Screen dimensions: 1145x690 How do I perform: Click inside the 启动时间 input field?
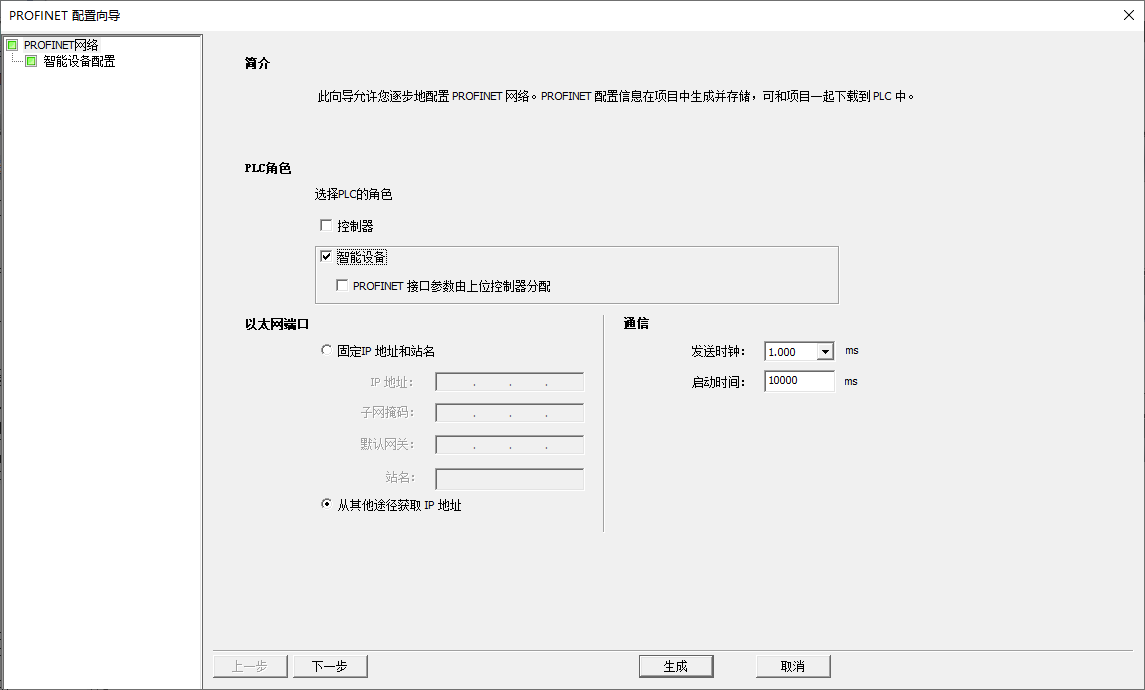click(798, 381)
